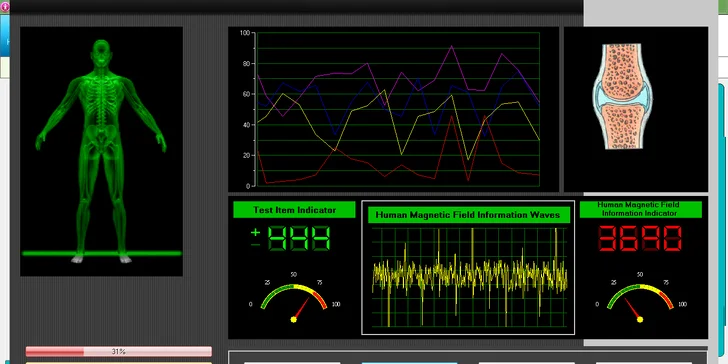Image resolution: width=728 pixels, height=364 pixels.
Task: Click the red 3690 digital readout
Action: click(x=640, y=239)
